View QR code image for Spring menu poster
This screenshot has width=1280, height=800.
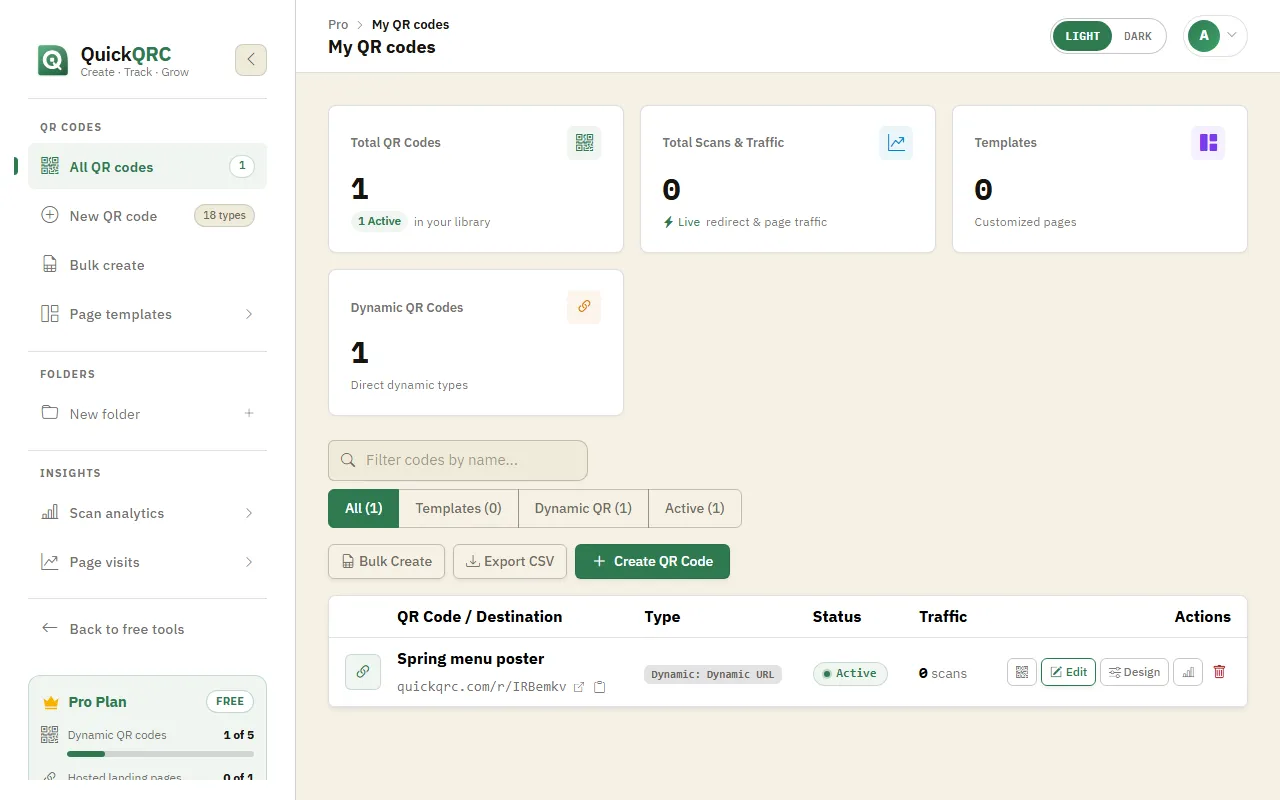coord(1022,672)
